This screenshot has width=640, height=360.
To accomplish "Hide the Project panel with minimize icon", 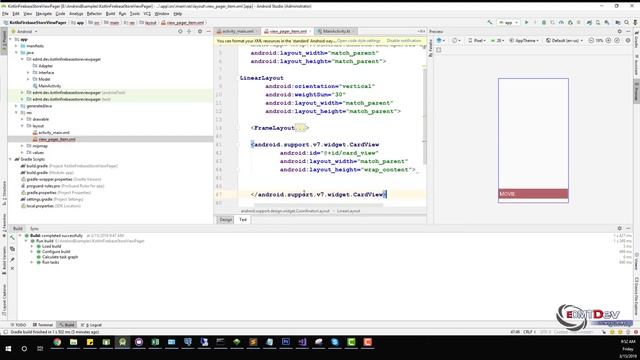I will 209,31.
